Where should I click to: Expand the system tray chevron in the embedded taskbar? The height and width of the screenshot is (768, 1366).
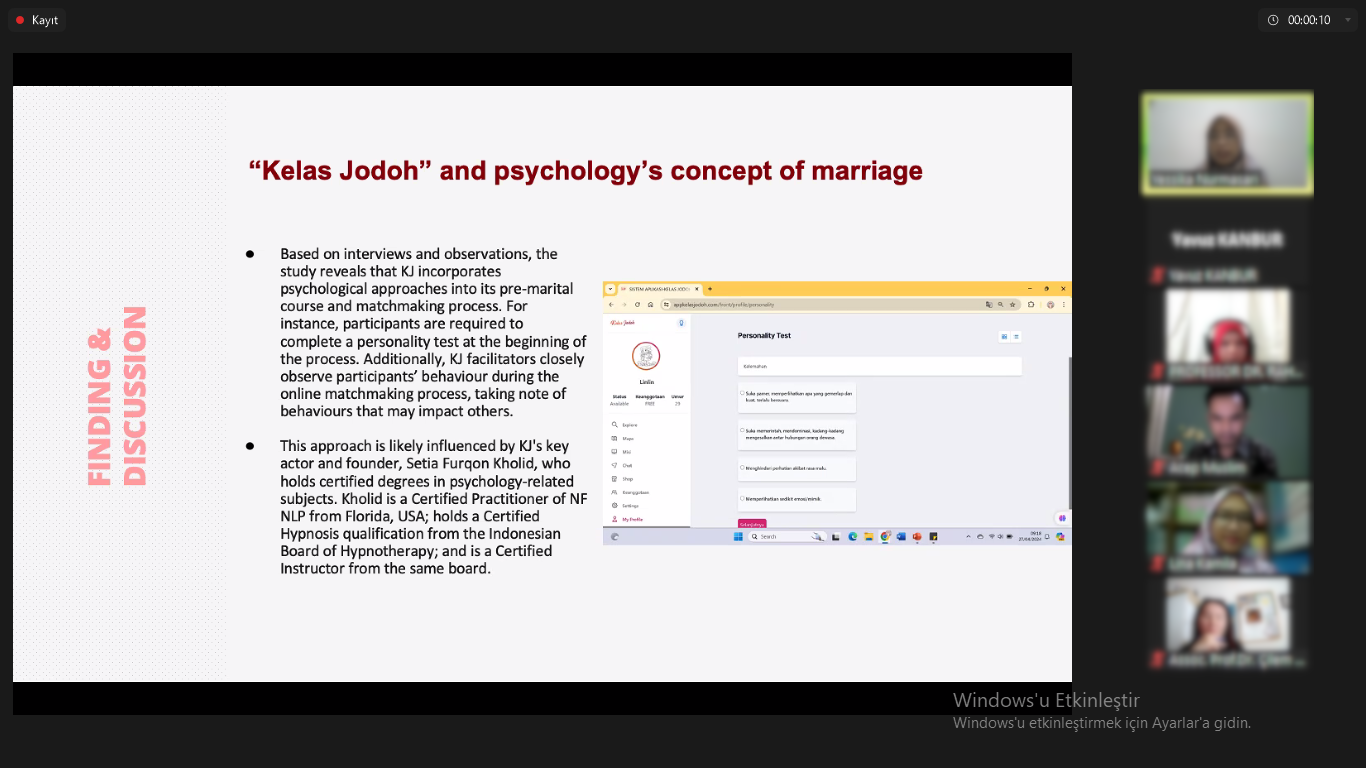click(968, 537)
